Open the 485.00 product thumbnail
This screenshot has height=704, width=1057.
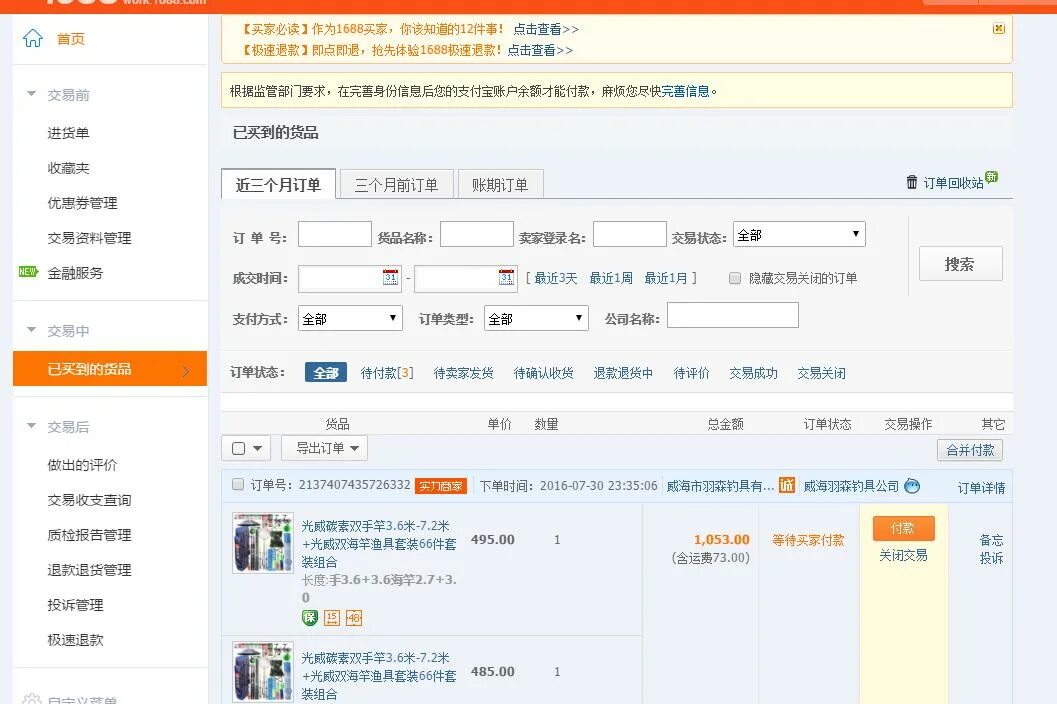(263, 672)
